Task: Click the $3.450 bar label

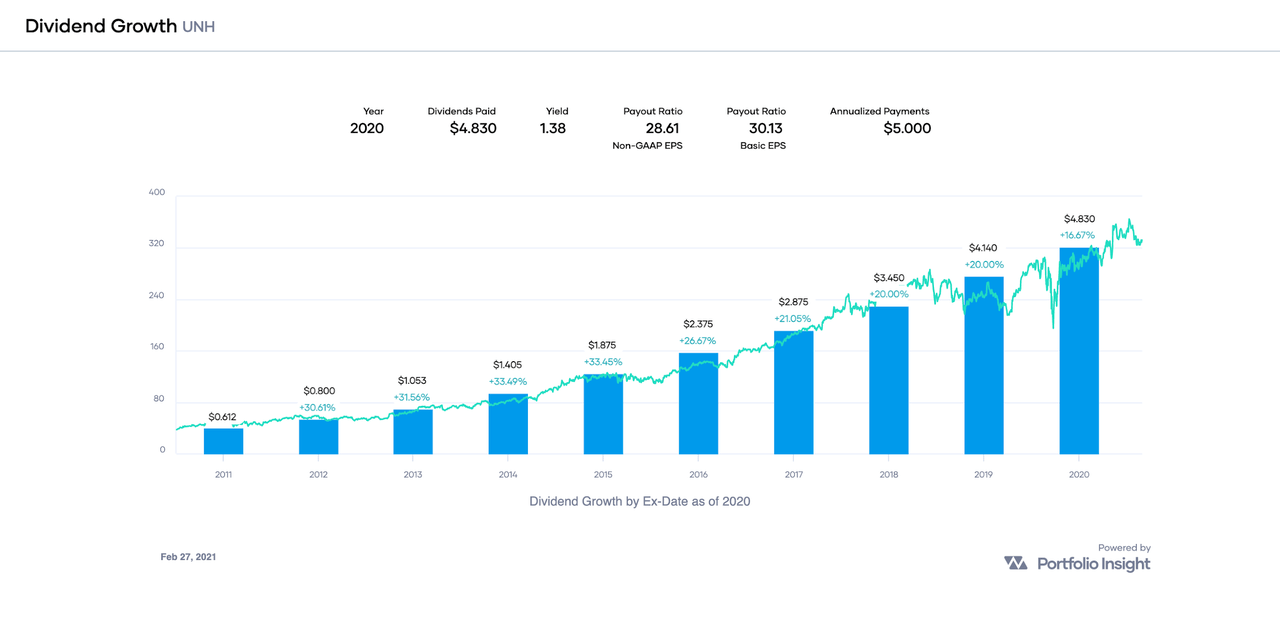Action: [x=888, y=277]
